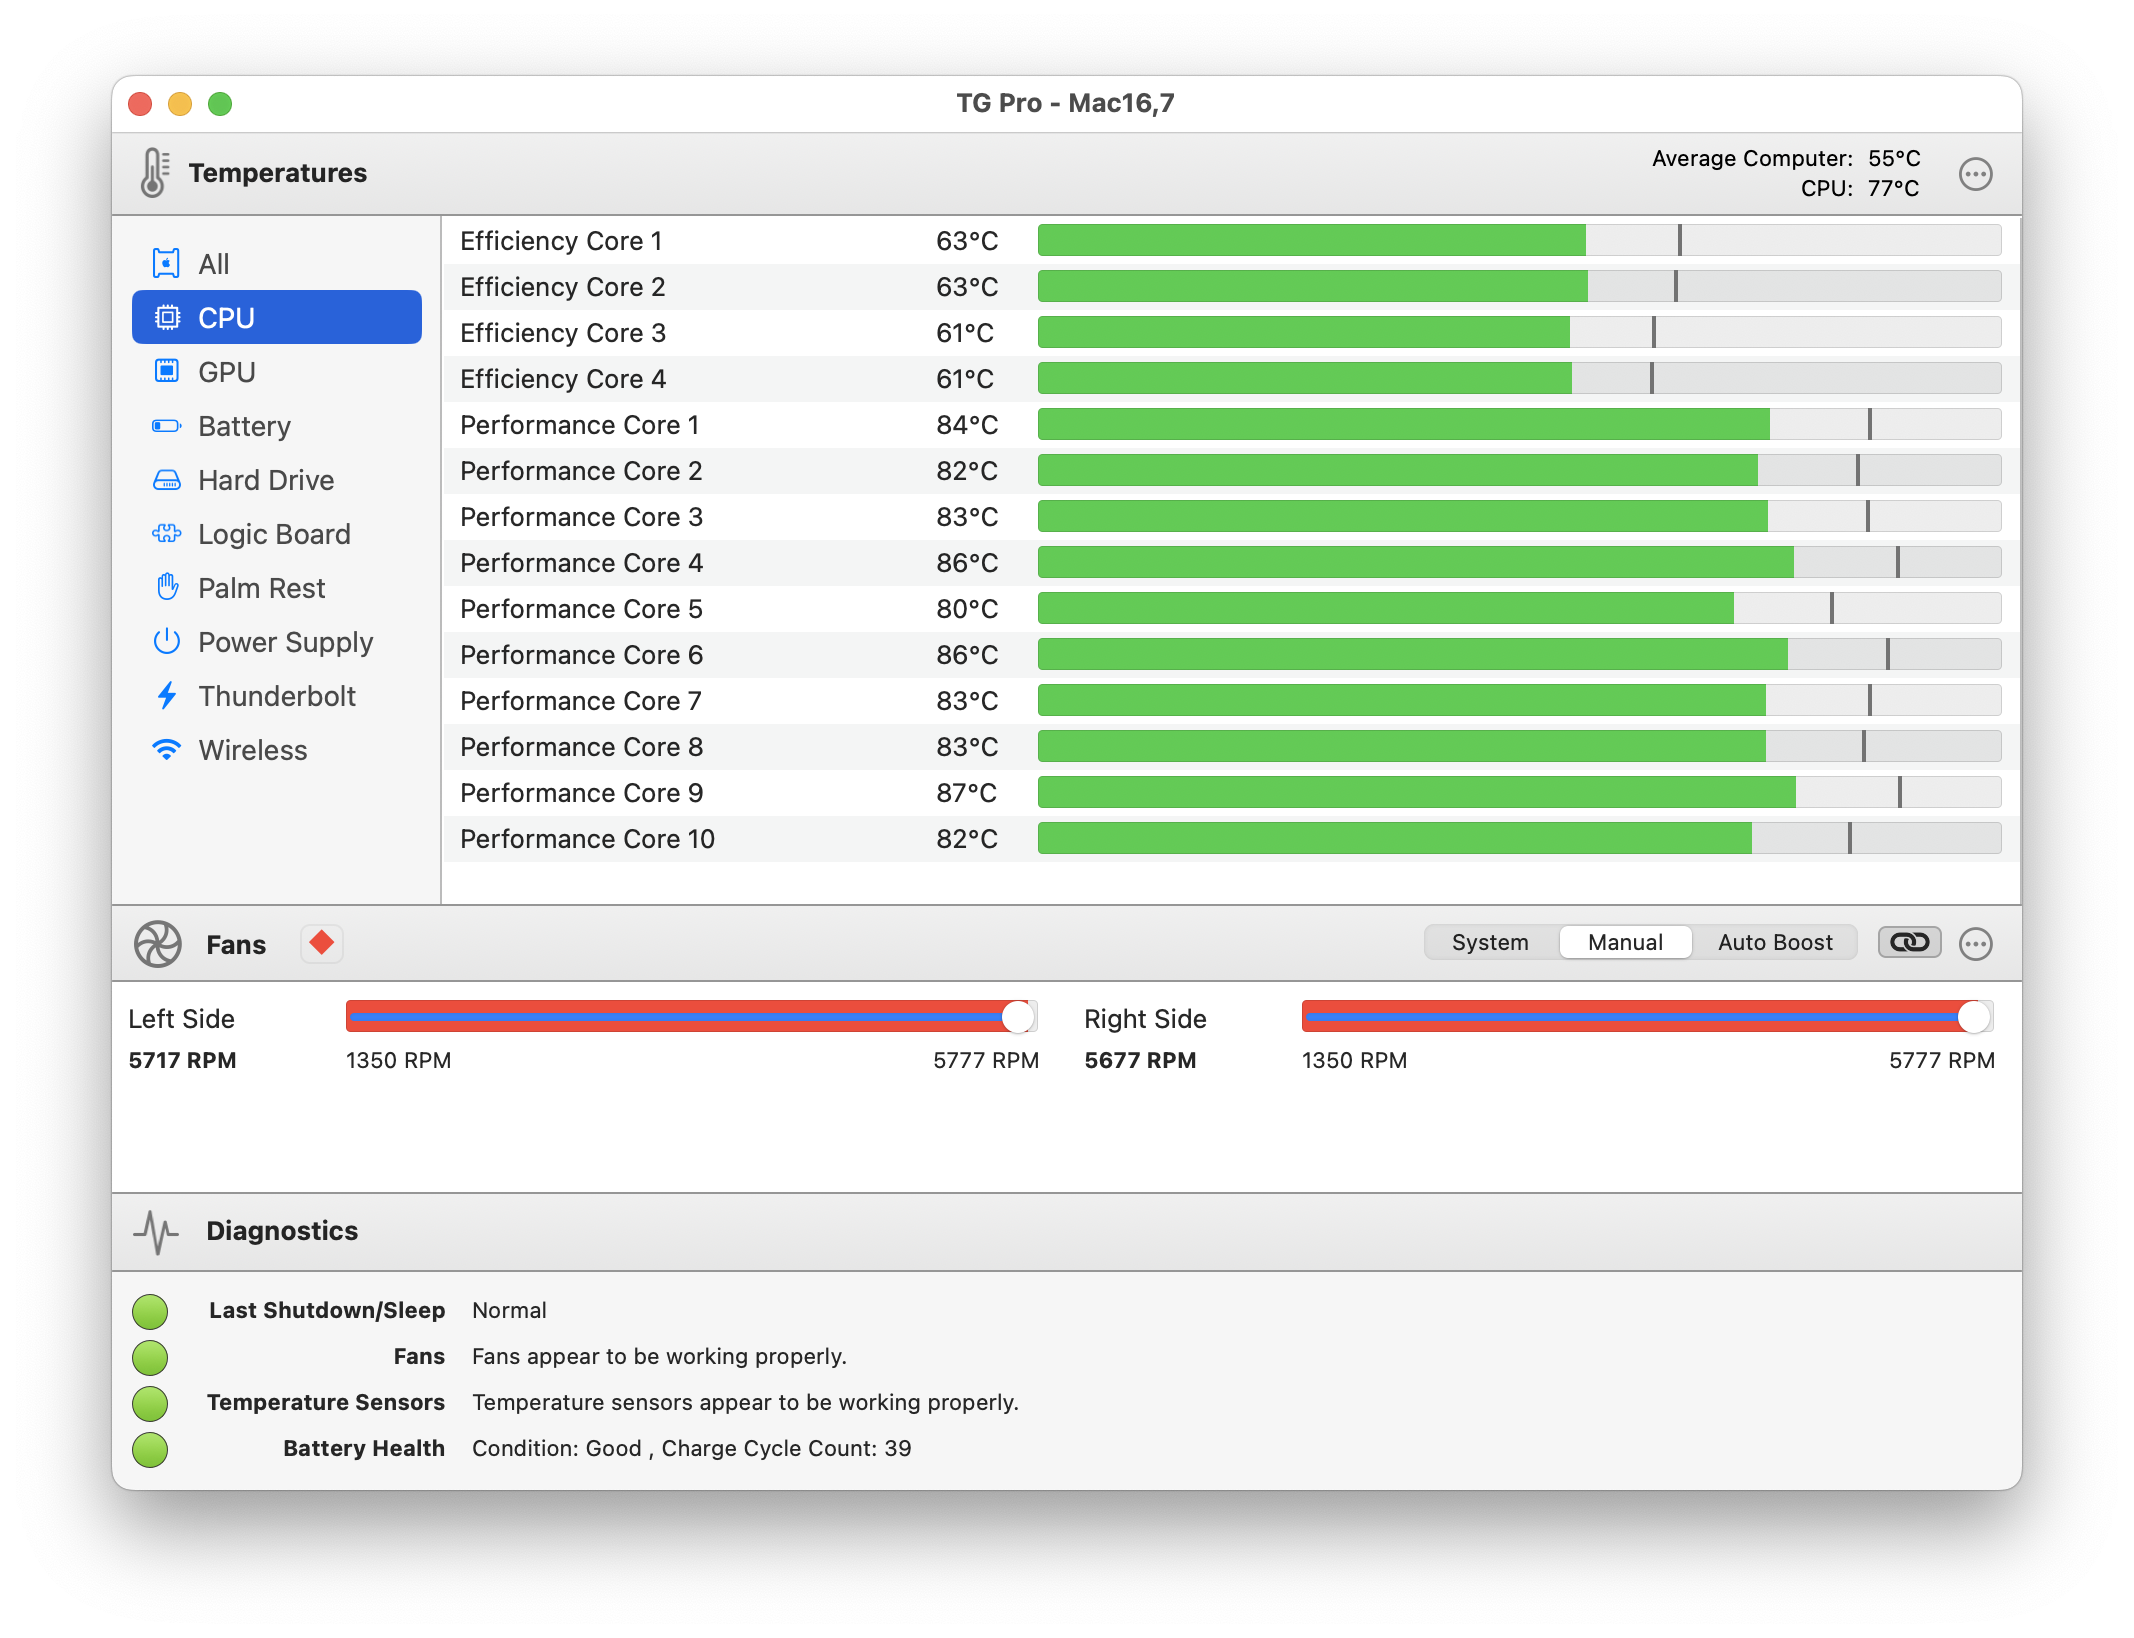The image size is (2134, 1638).
Task: Click the Left Side fan speed slider knob
Action: (x=1018, y=1017)
